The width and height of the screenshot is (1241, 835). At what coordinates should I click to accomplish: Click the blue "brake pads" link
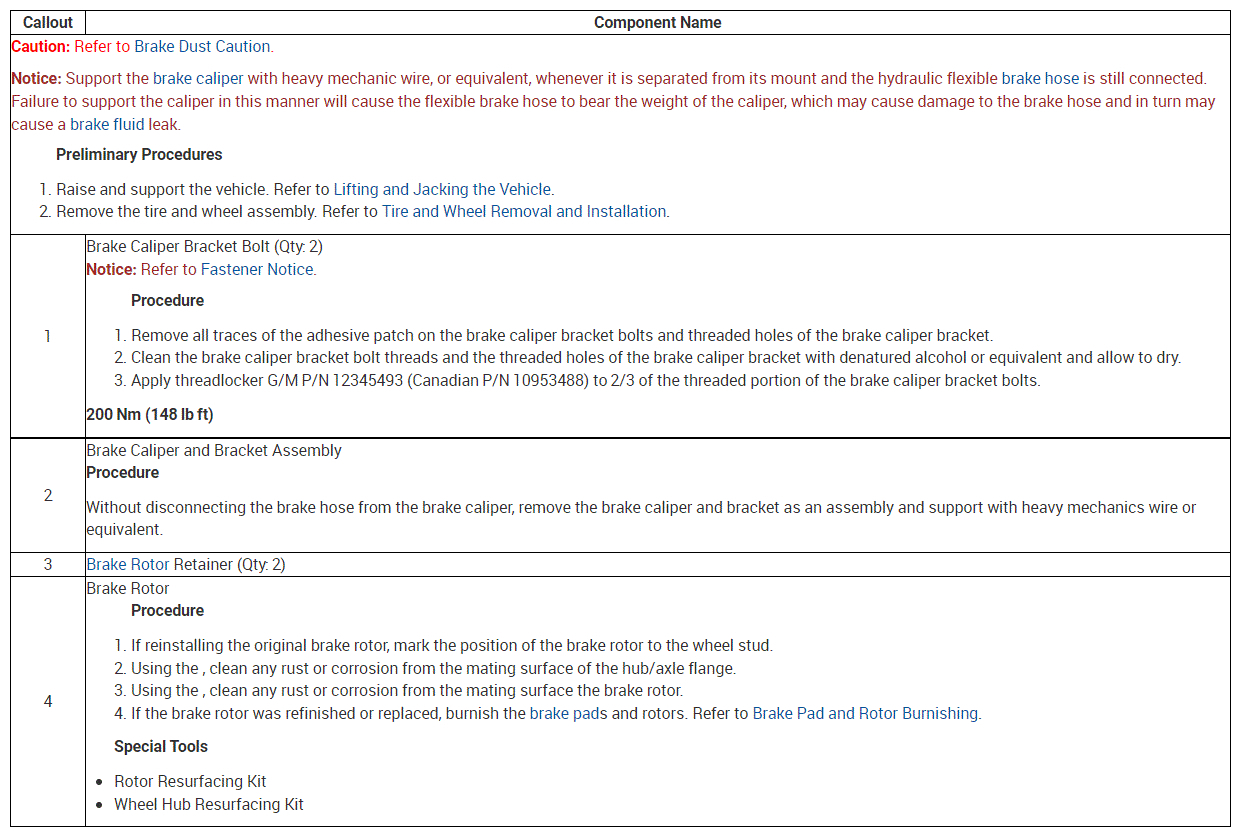(x=568, y=713)
